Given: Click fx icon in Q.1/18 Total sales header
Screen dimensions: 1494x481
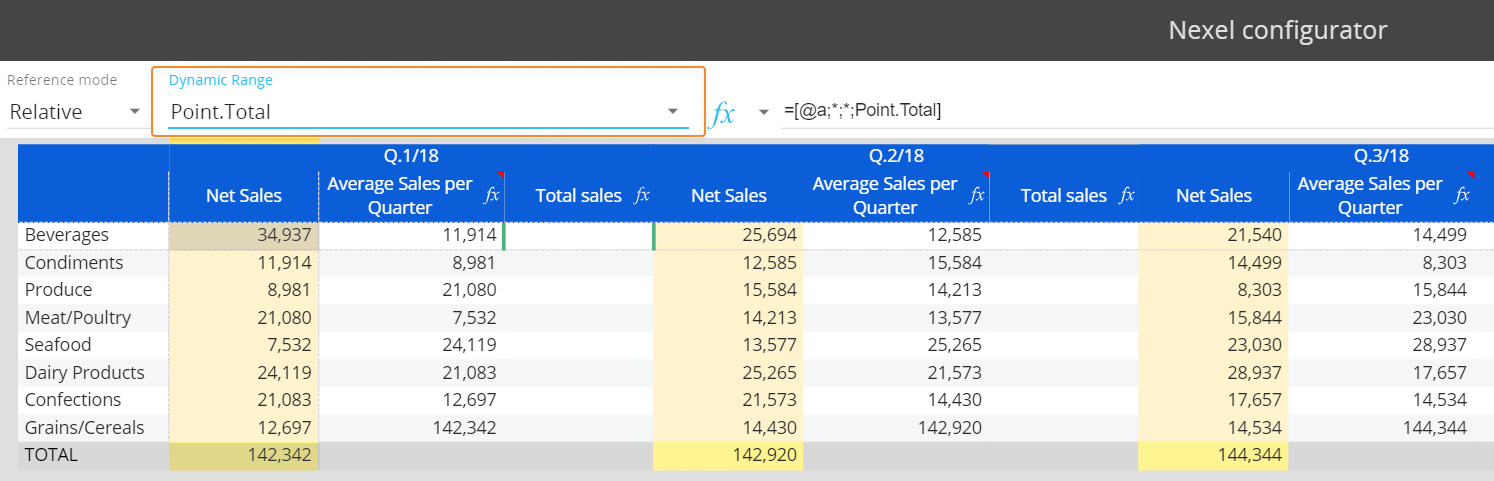Looking at the screenshot, I should pyautogui.click(x=642, y=195).
